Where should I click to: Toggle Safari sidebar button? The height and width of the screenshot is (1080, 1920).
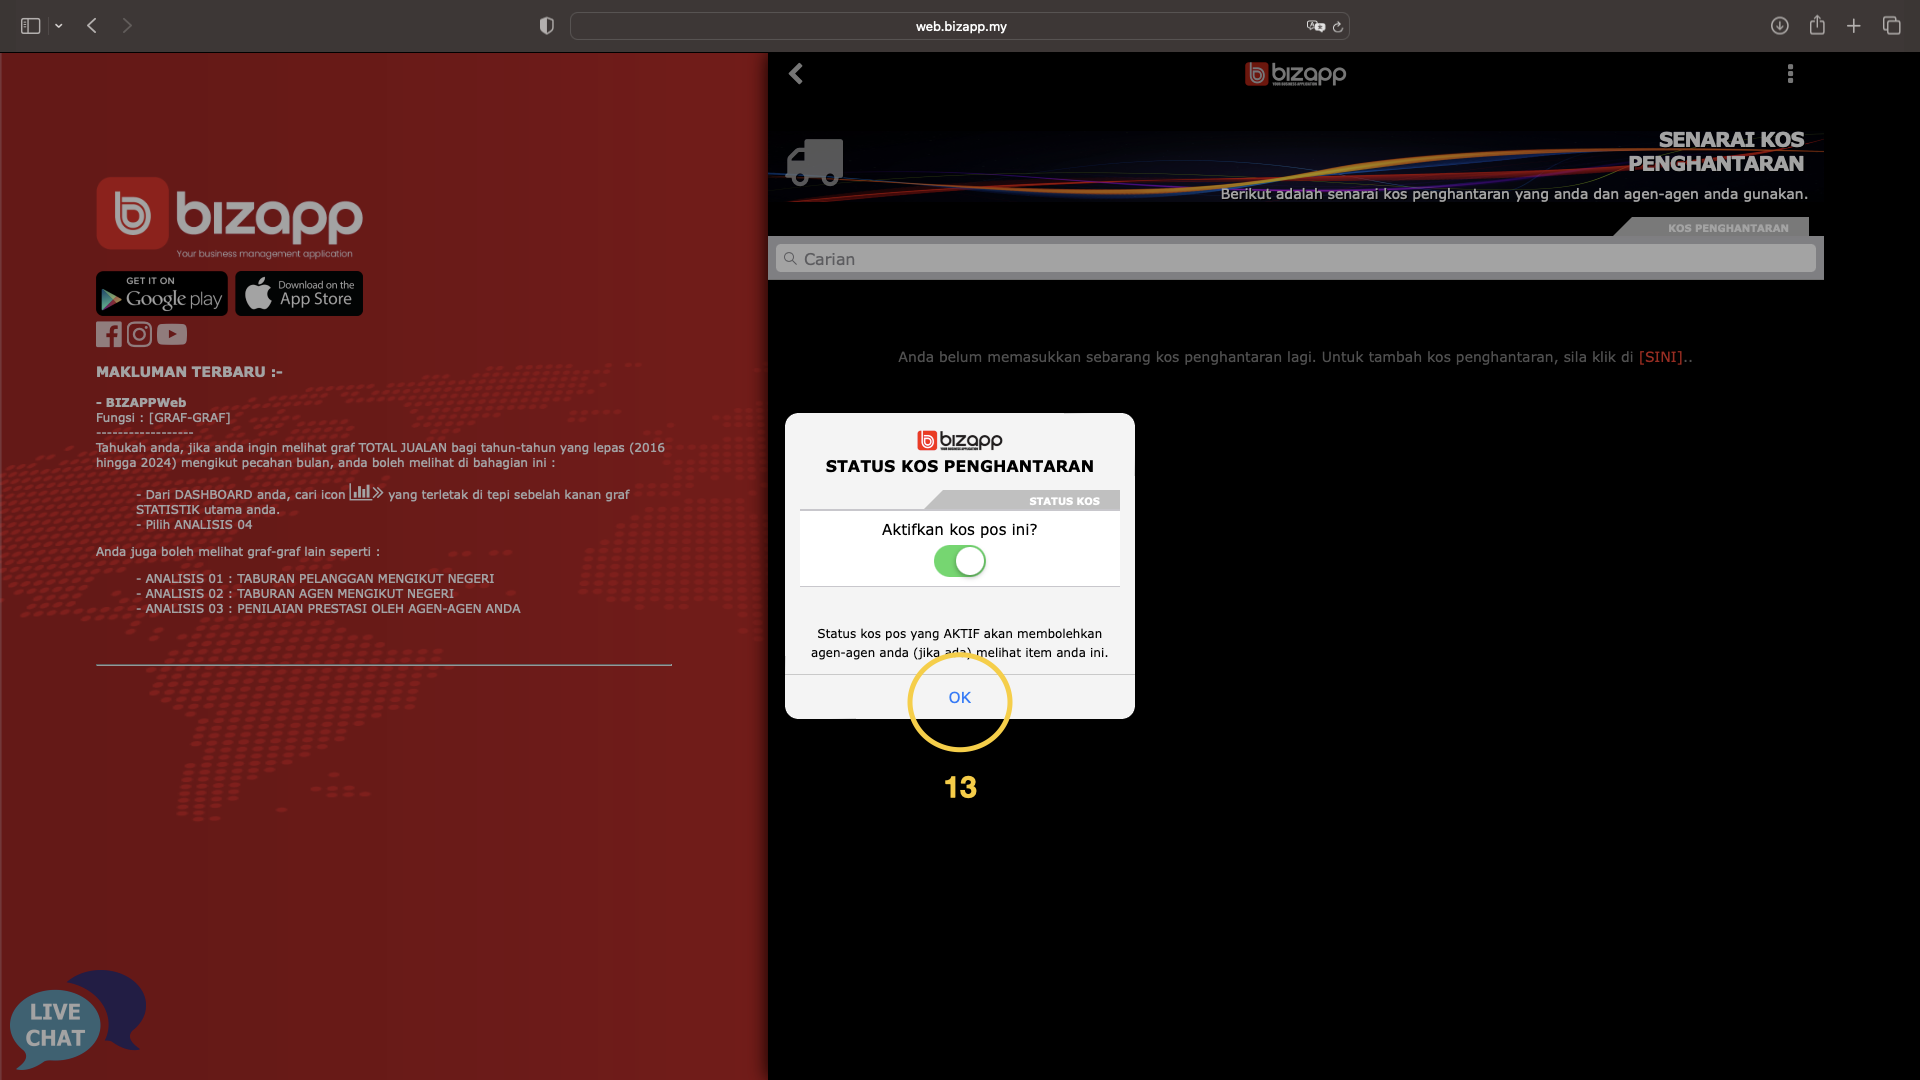coord(31,26)
